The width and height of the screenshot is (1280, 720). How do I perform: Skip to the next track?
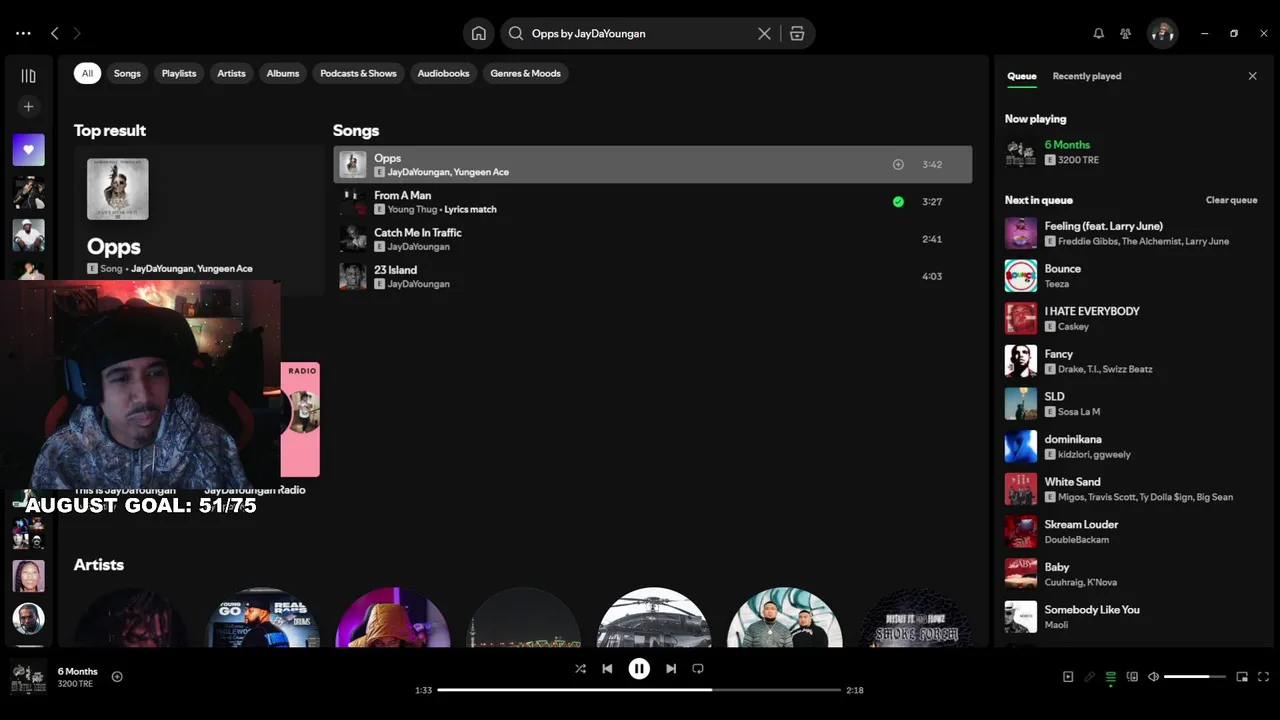pos(671,668)
